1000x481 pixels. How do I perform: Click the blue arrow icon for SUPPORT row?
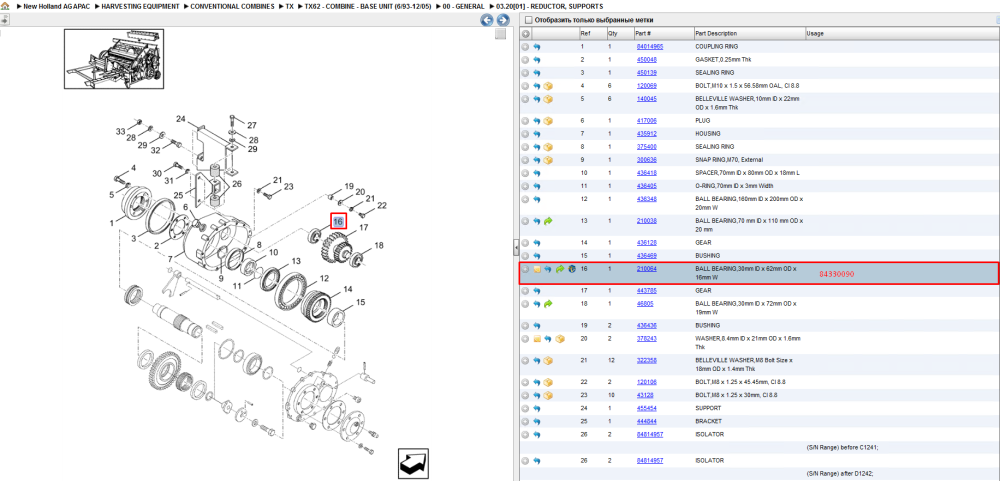pyautogui.click(x=537, y=408)
